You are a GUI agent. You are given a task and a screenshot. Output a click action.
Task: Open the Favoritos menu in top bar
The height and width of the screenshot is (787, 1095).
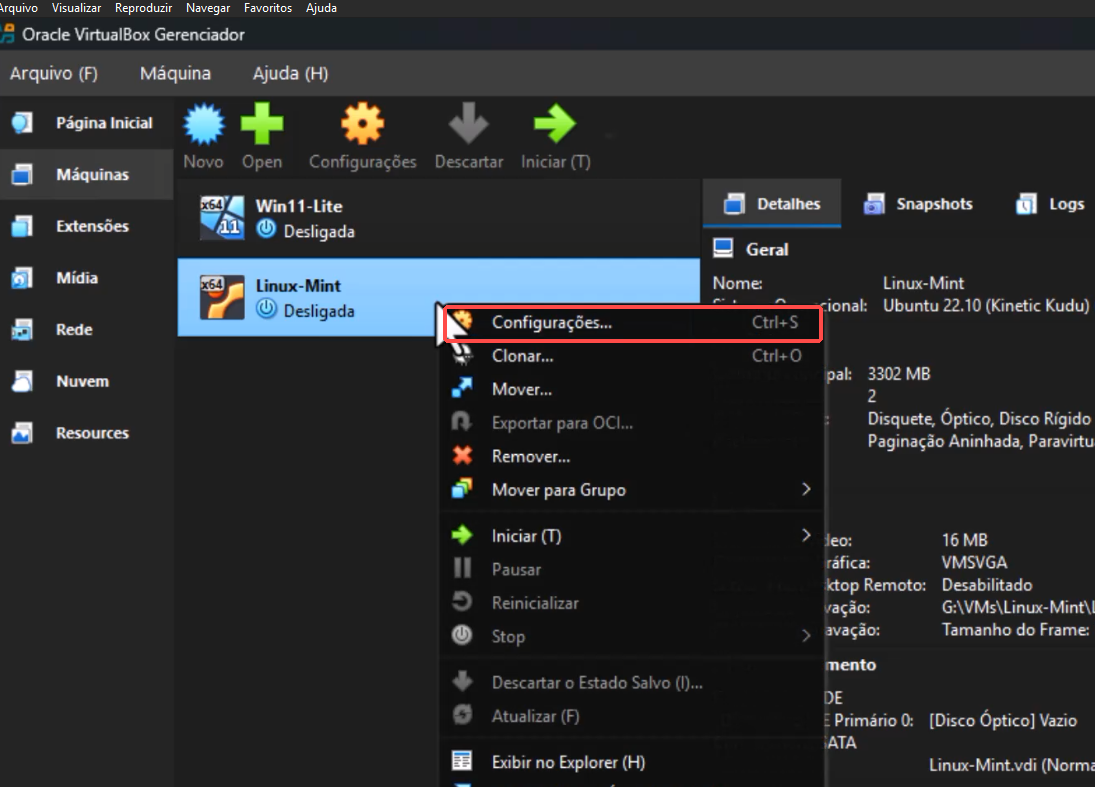click(268, 8)
